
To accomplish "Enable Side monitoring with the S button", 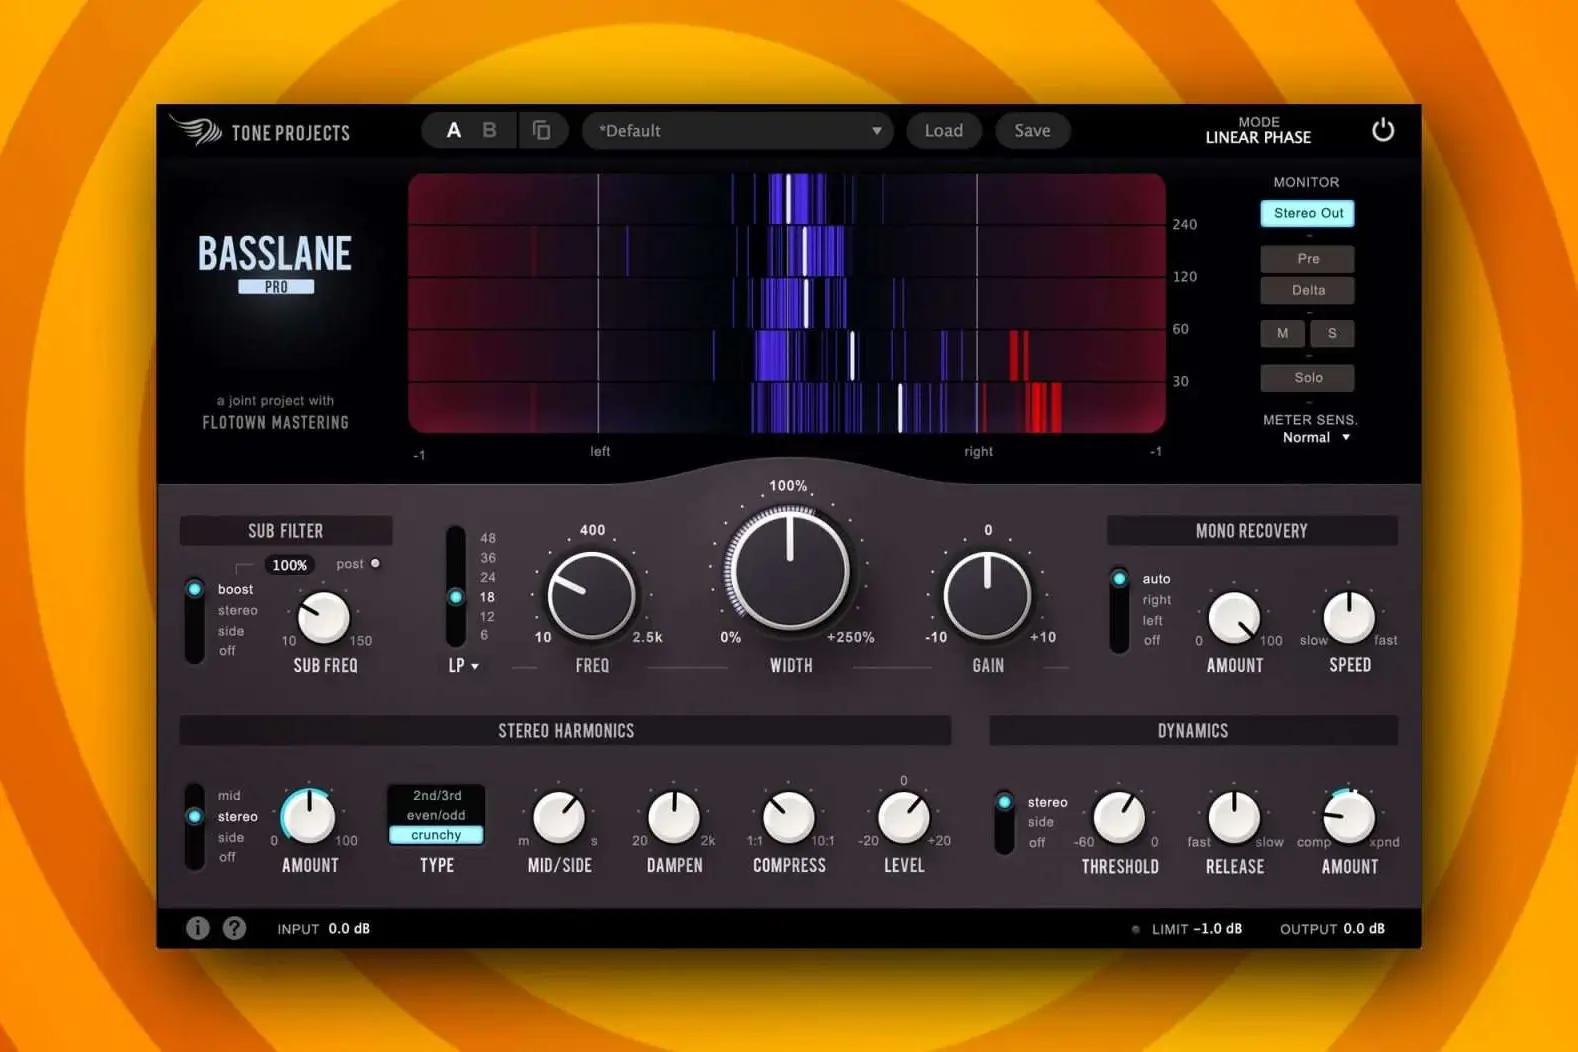I will pos(1332,333).
